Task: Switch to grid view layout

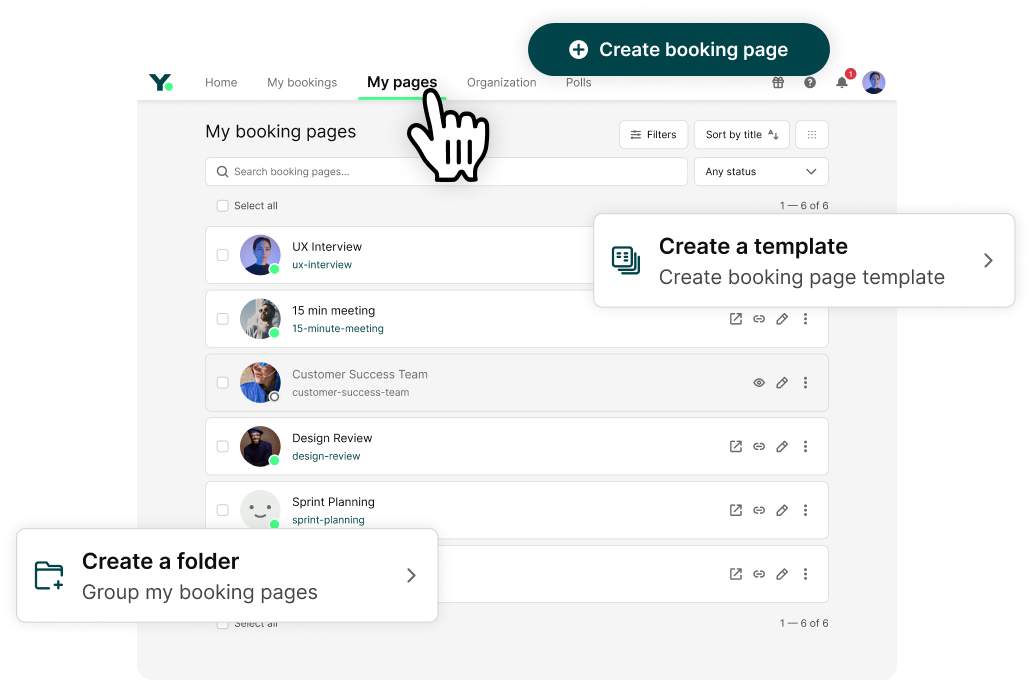Action: (x=811, y=134)
